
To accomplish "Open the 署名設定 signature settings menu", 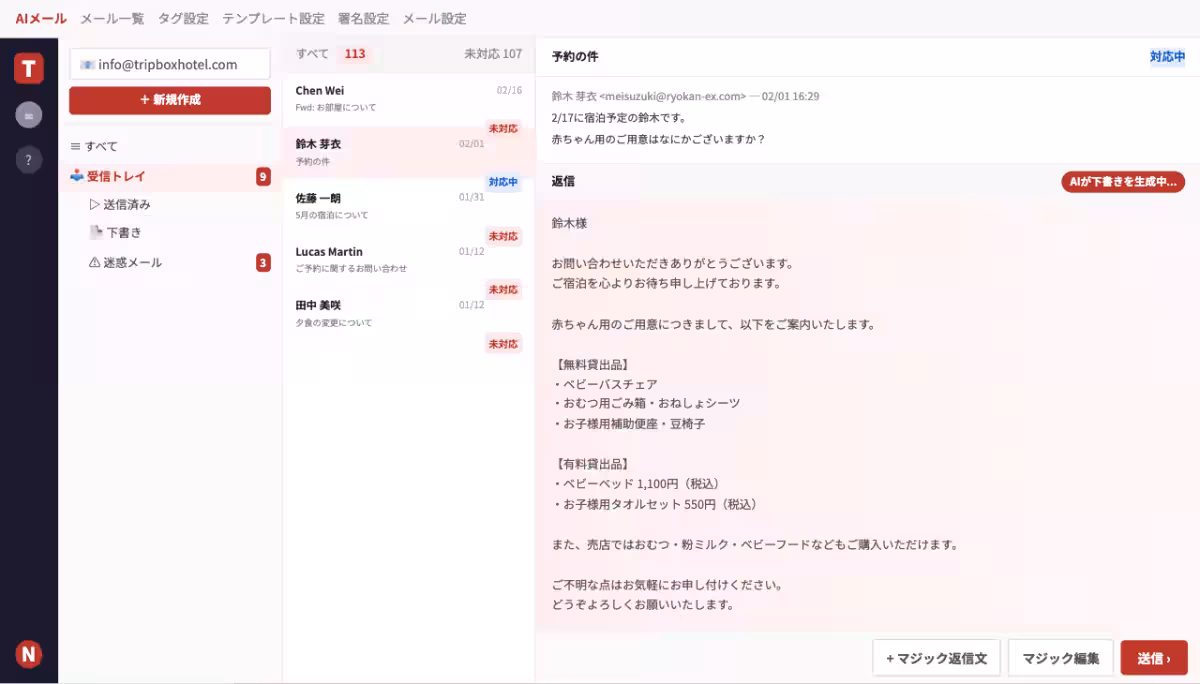I will [364, 17].
